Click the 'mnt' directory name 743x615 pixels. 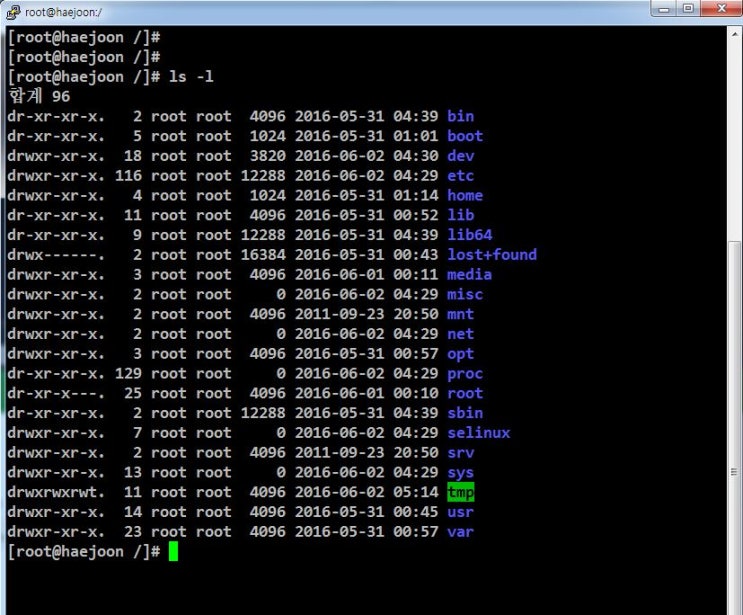point(461,314)
